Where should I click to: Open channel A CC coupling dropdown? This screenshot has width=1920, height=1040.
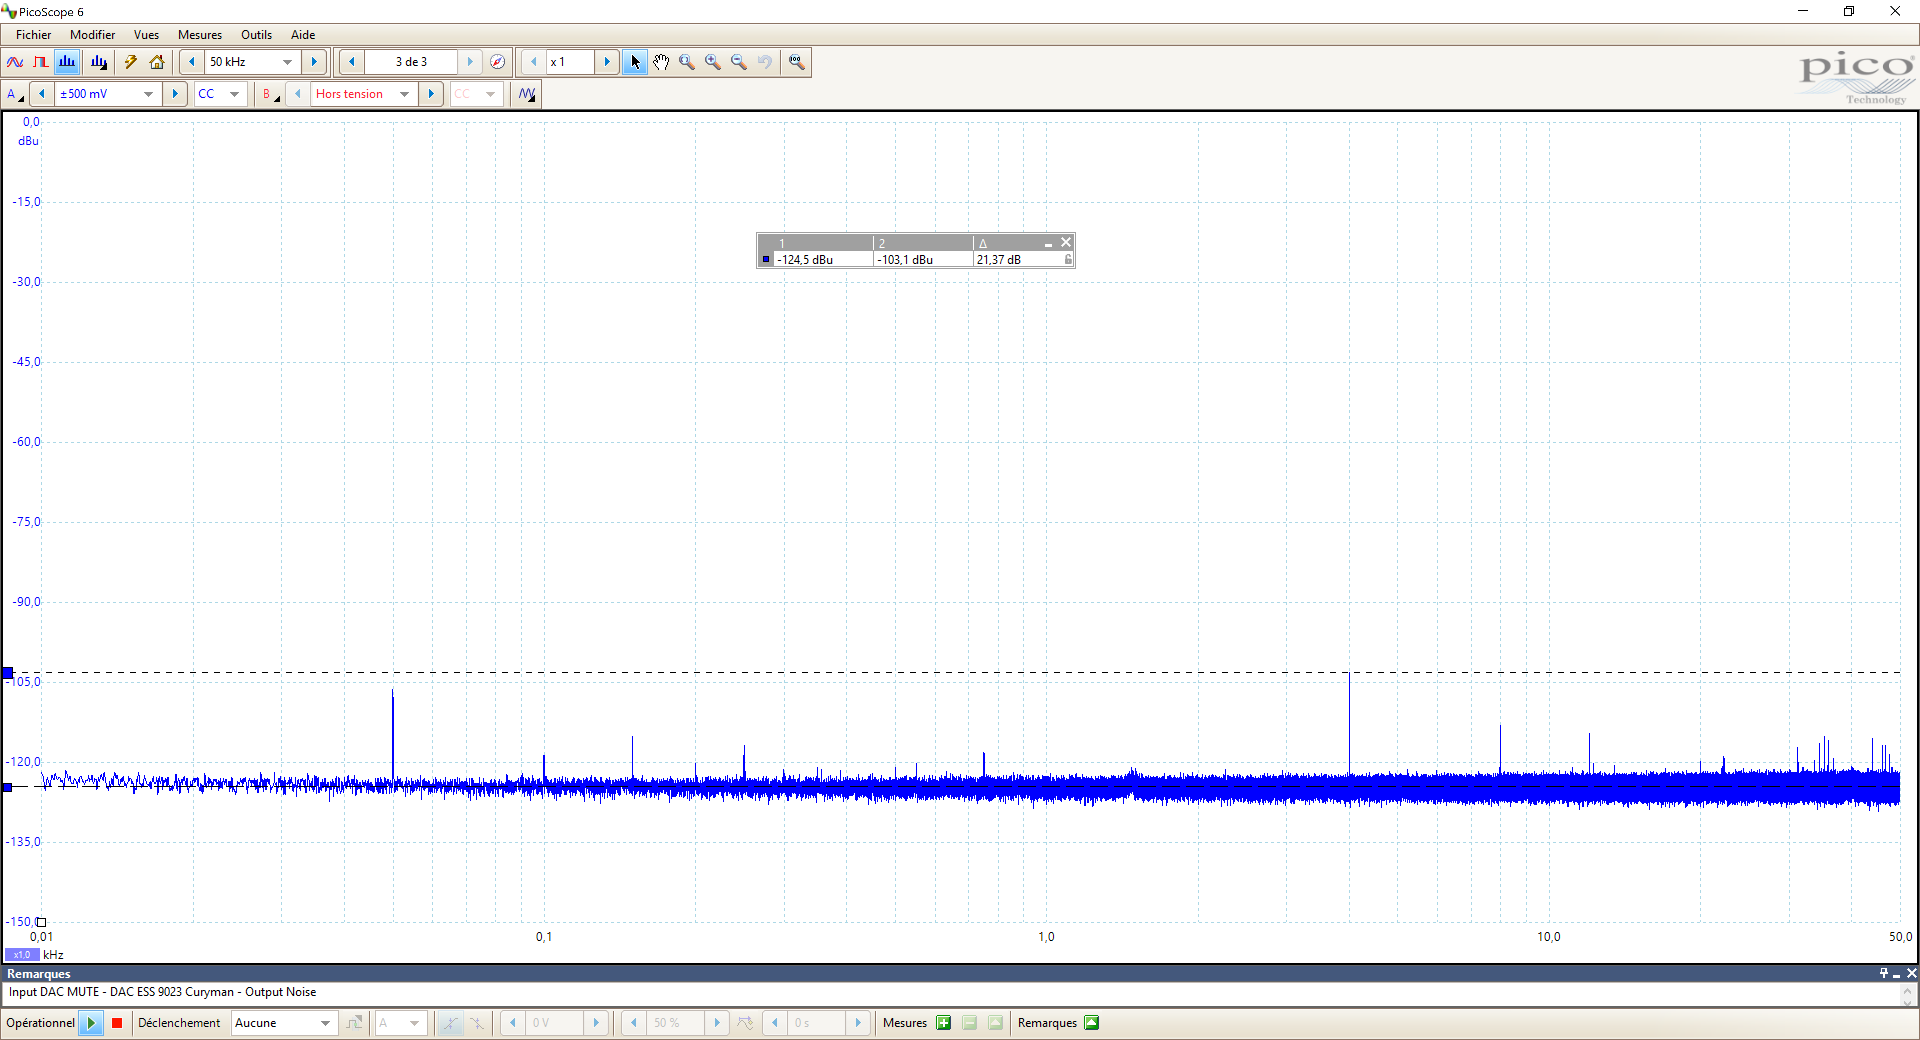click(234, 94)
